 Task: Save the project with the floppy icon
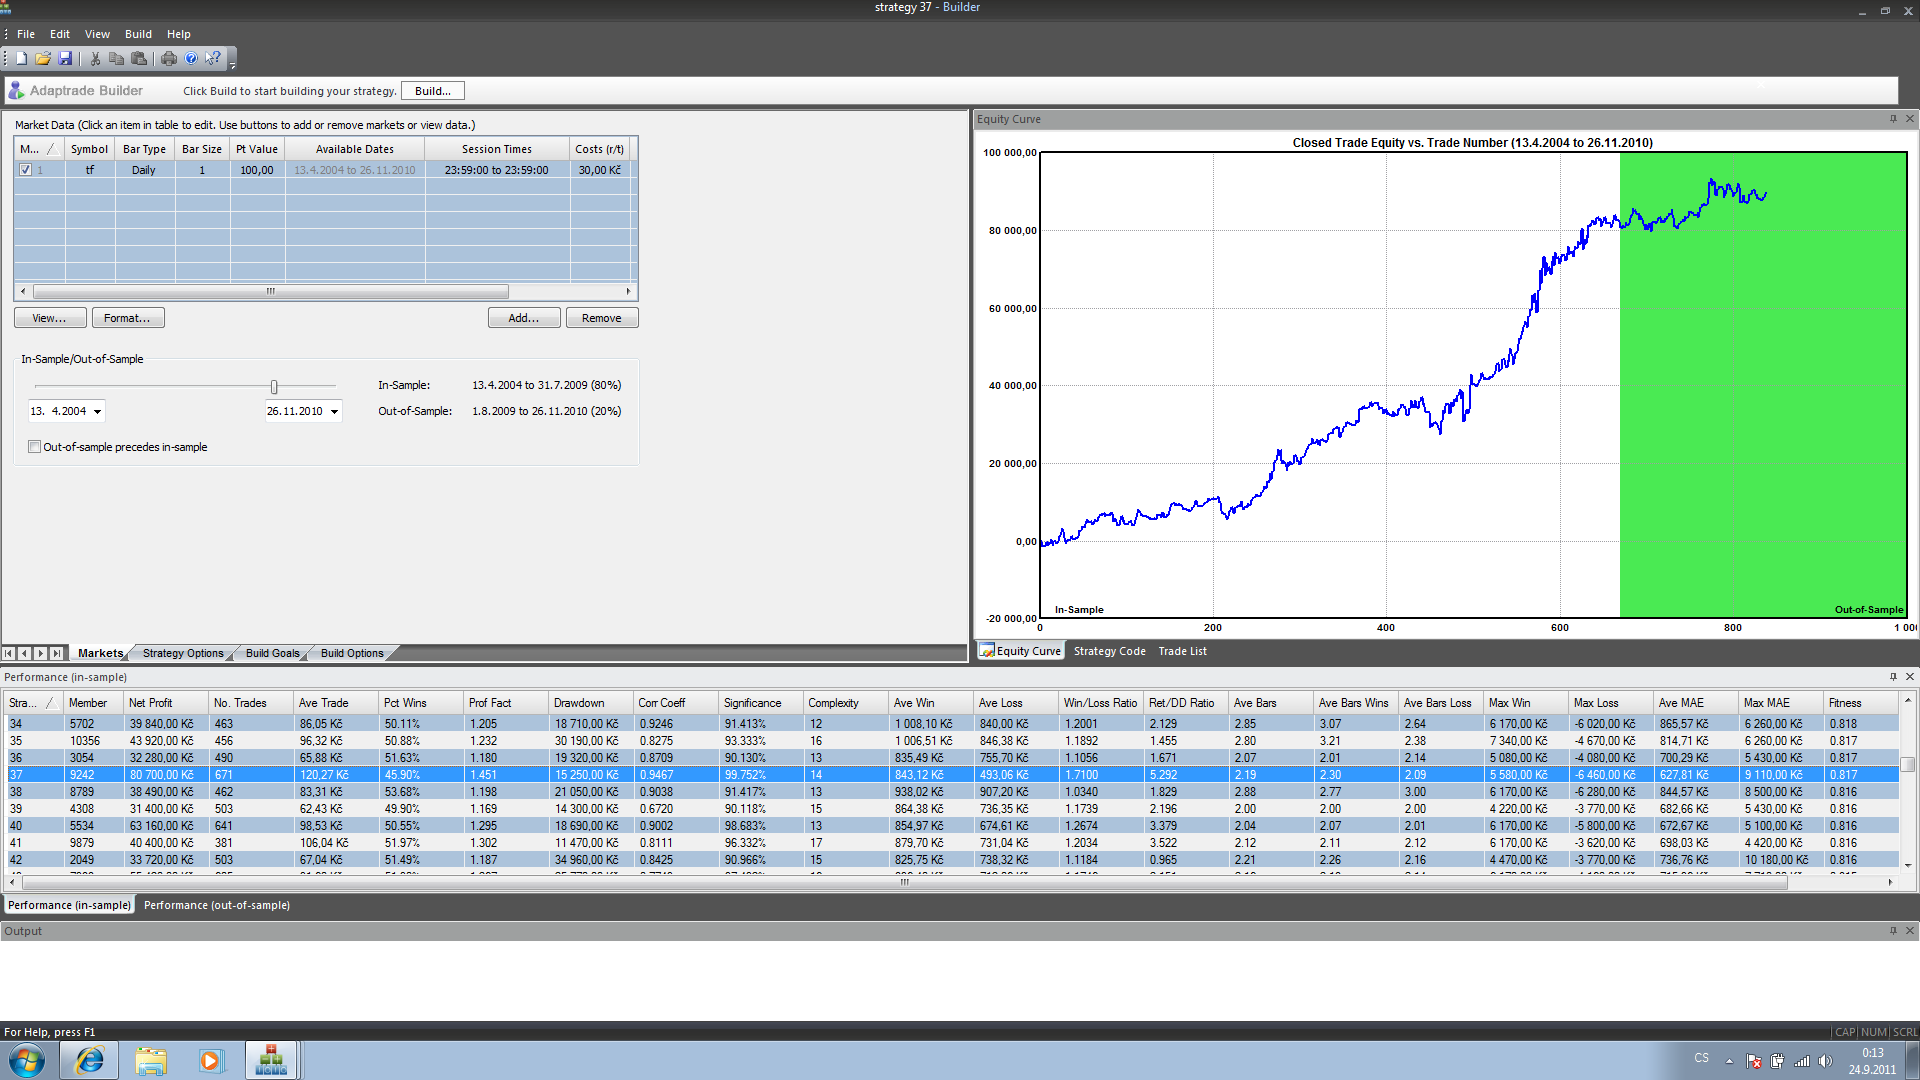65,59
